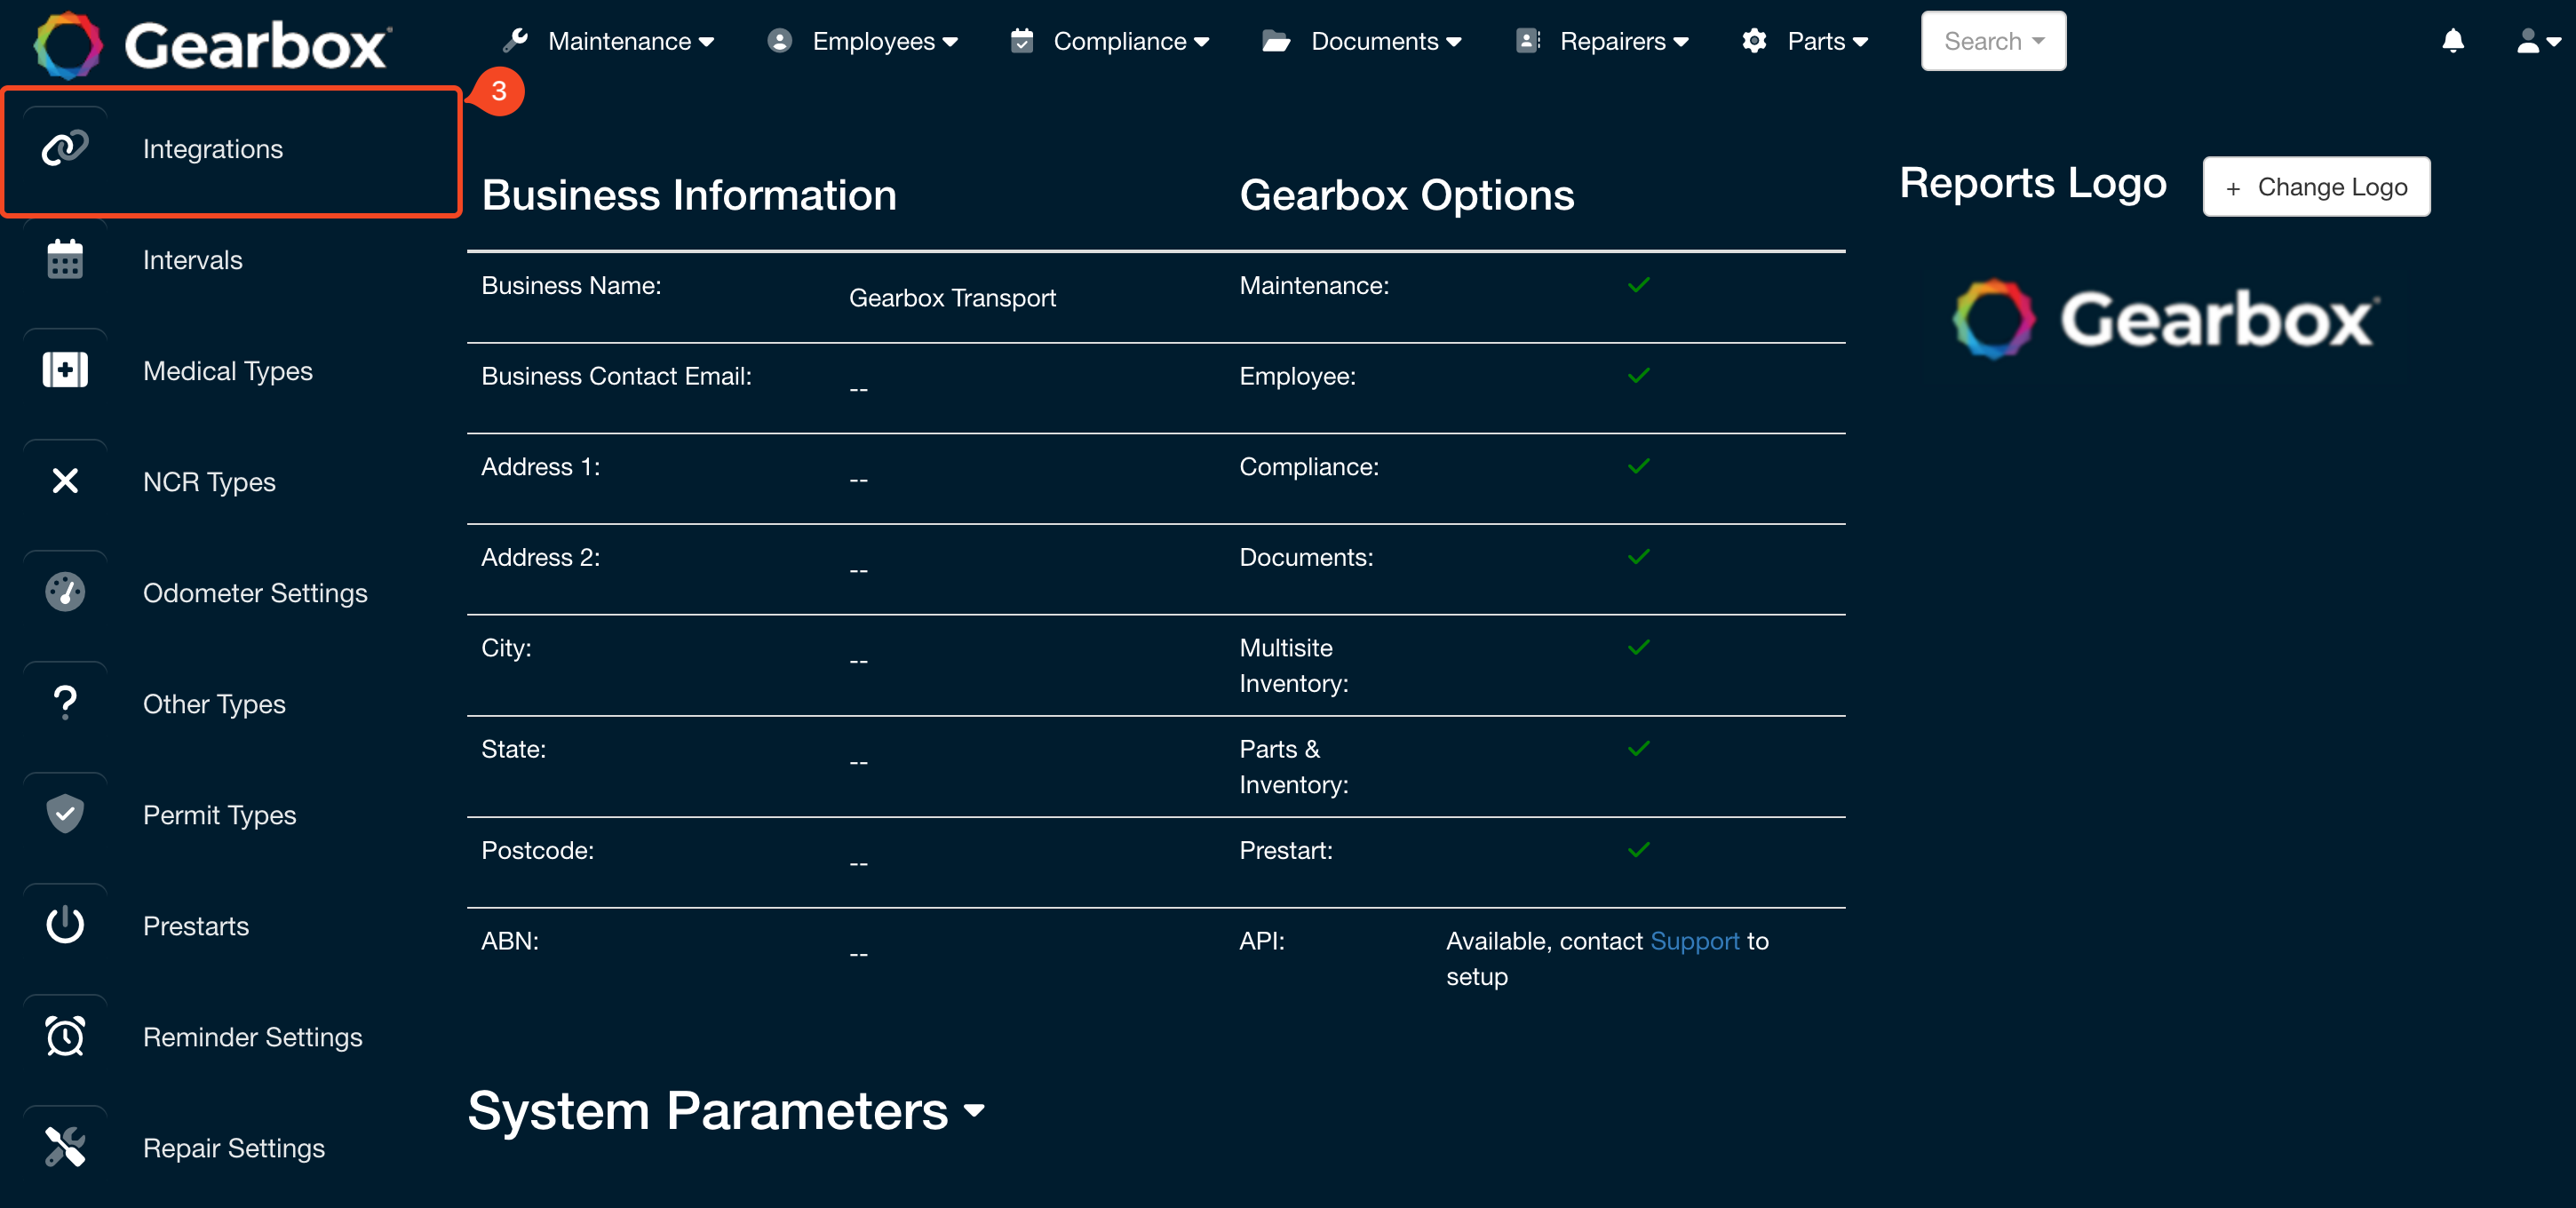Click the Documents option checkmark
Screen dimensions: 2576x1208
1638,557
